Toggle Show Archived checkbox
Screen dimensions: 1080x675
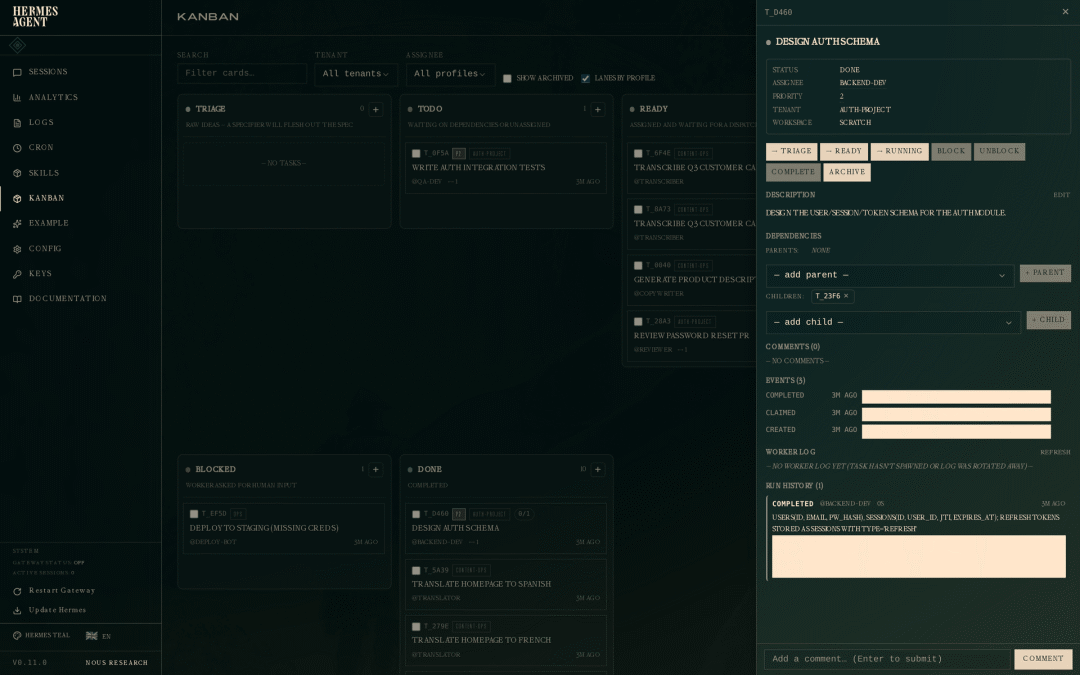pos(507,79)
